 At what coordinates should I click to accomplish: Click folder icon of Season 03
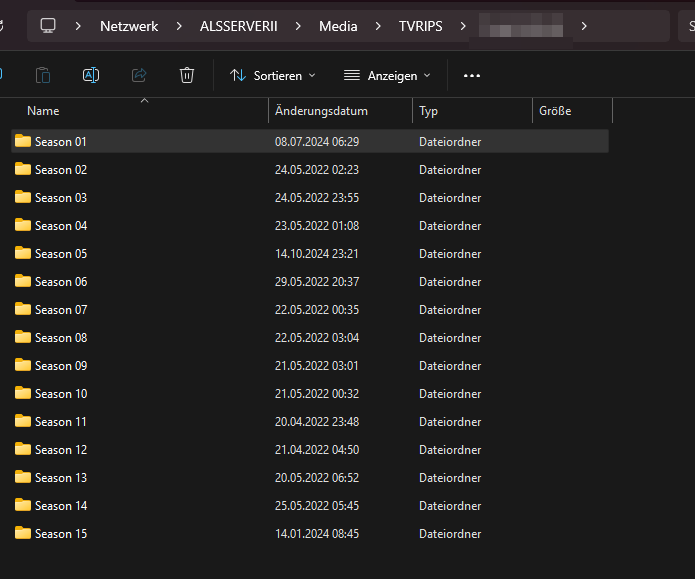point(23,197)
